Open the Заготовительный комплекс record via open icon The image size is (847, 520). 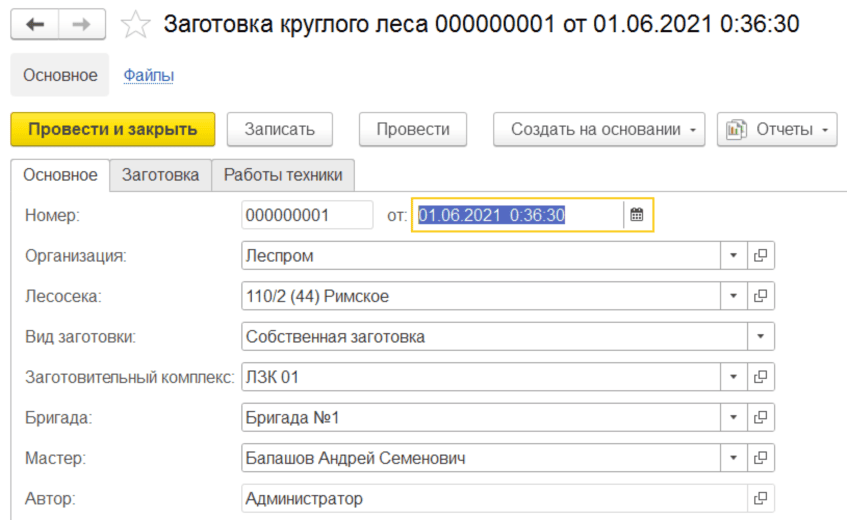pyautogui.click(x=761, y=377)
